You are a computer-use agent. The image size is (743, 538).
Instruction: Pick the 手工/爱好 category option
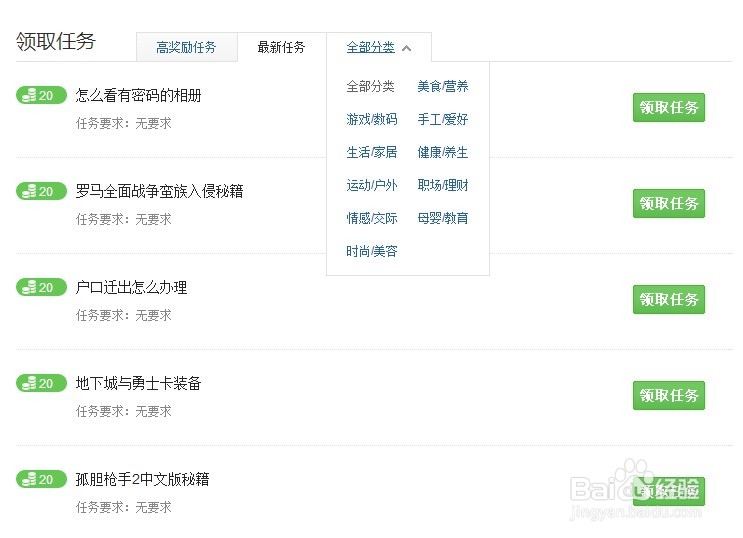443,120
